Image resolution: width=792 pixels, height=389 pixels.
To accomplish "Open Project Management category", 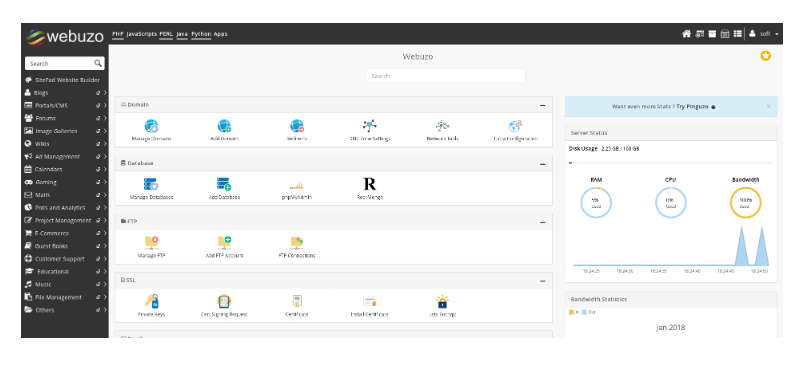I will click(63, 220).
